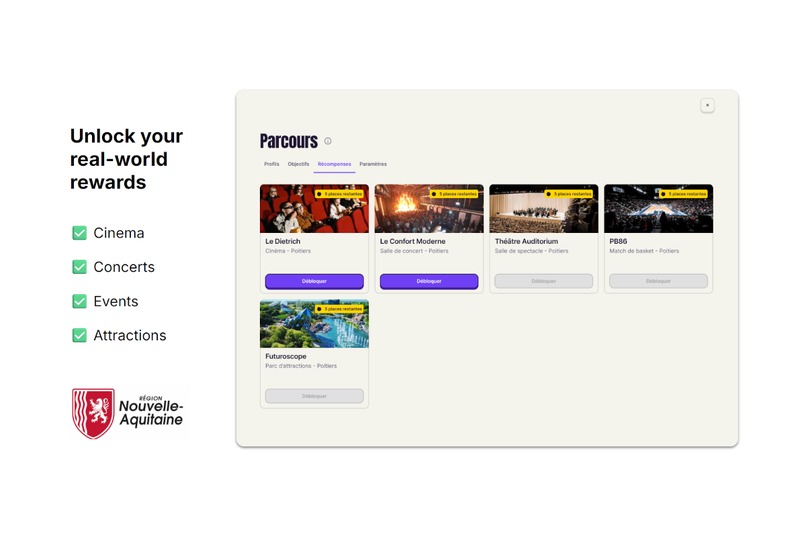Click the Théâtre Auditorium title
This screenshot has width=806, height=537.
pos(526,241)
